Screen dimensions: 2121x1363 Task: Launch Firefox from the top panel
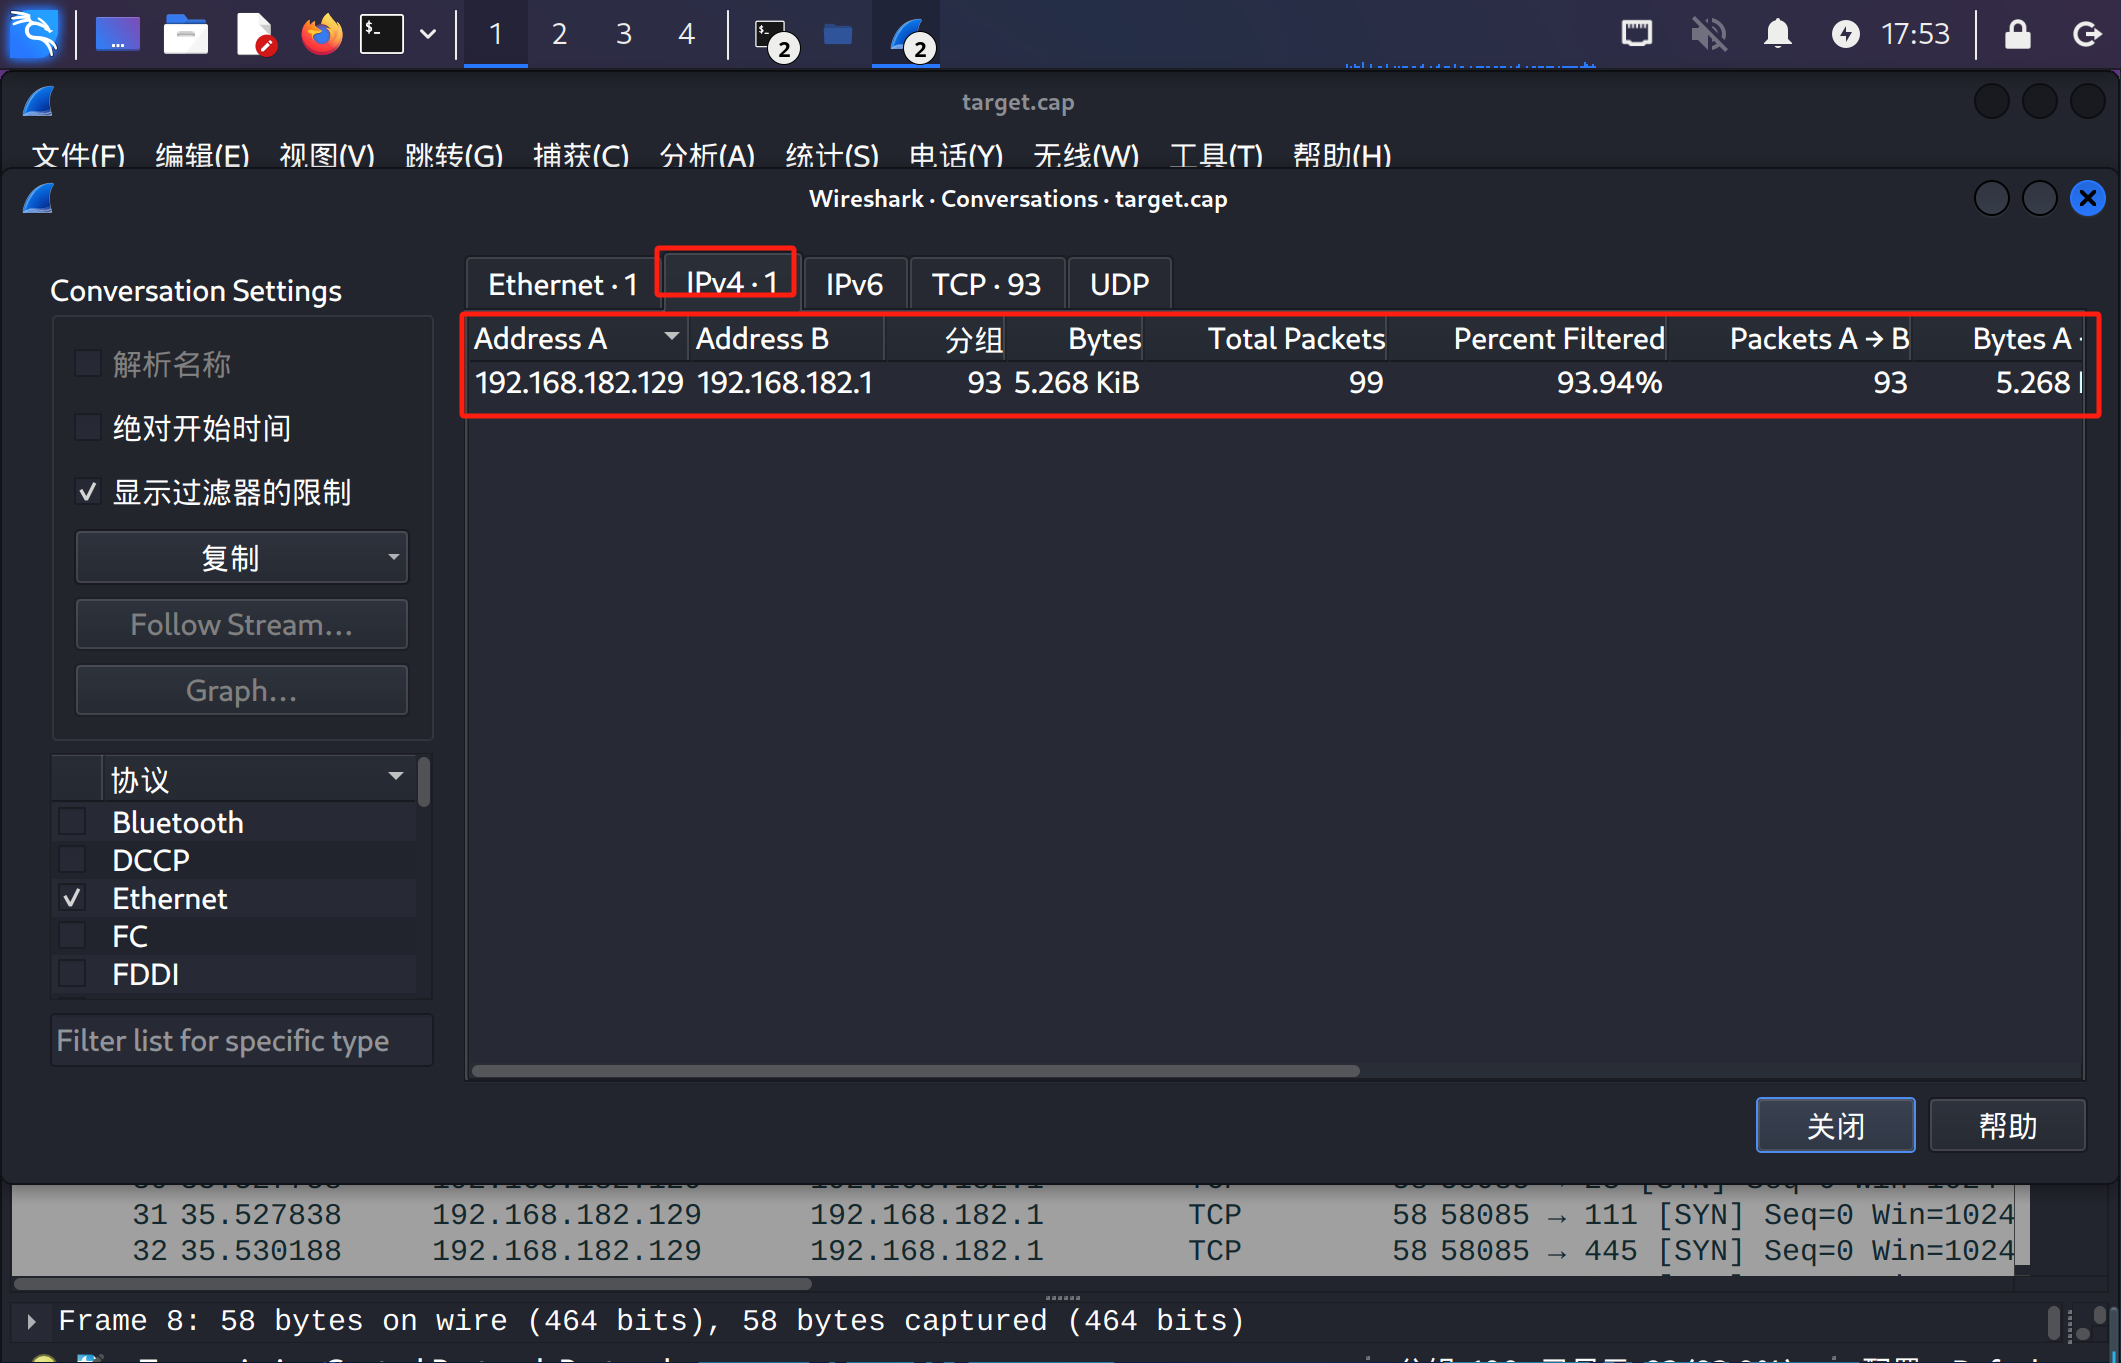(321, 34)
